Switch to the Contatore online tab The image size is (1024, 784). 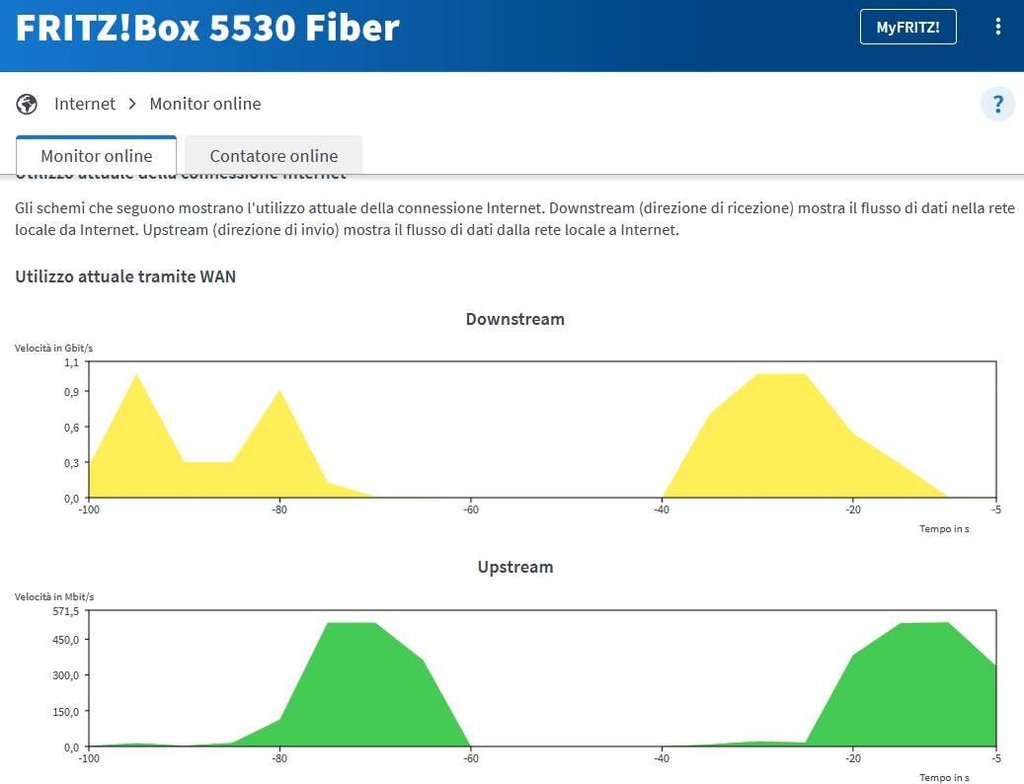coord(274,155)
